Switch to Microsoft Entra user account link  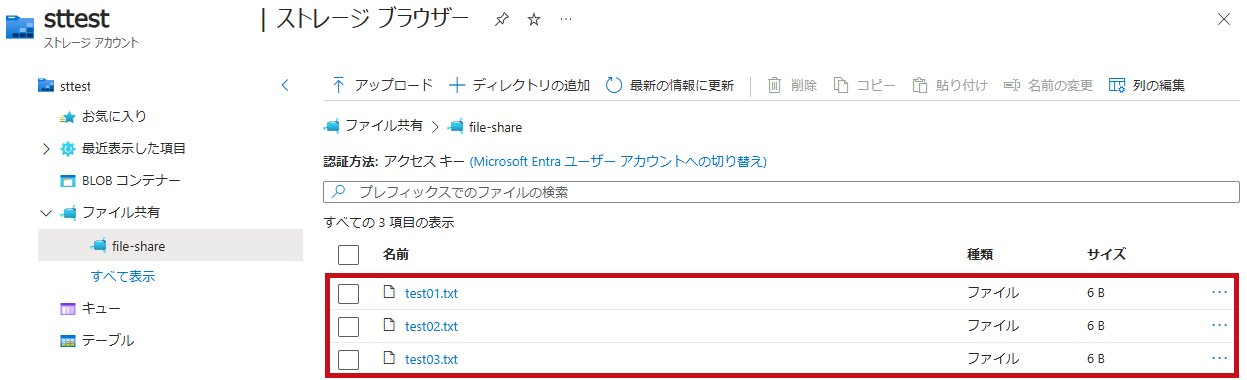pyautogui.click(x=618, y=161)
